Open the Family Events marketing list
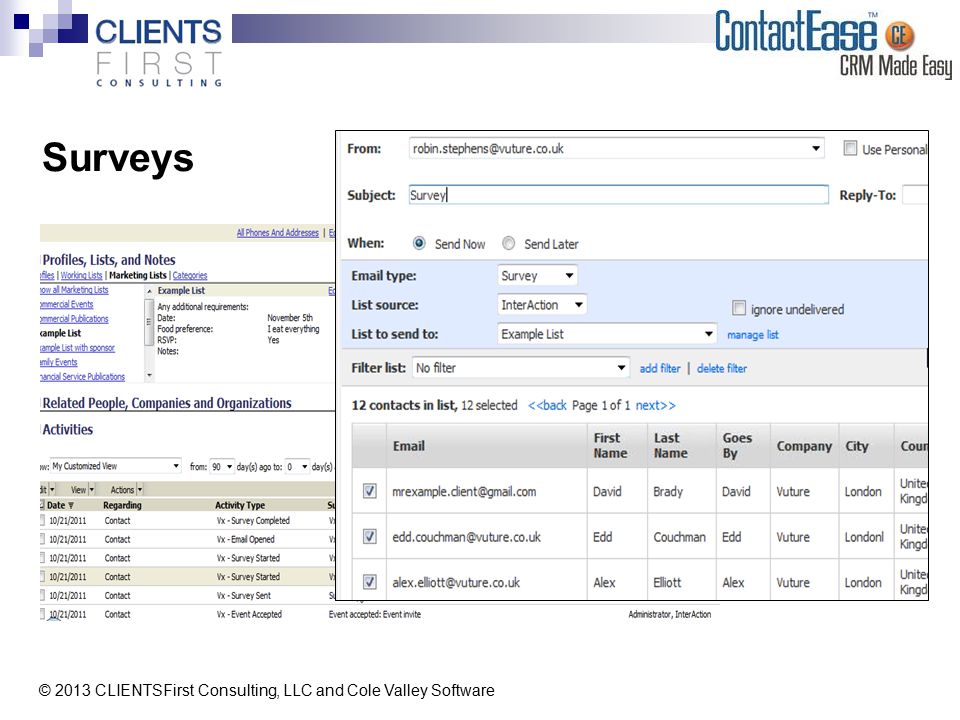This screenshot has height=720, width=960. 59,362
